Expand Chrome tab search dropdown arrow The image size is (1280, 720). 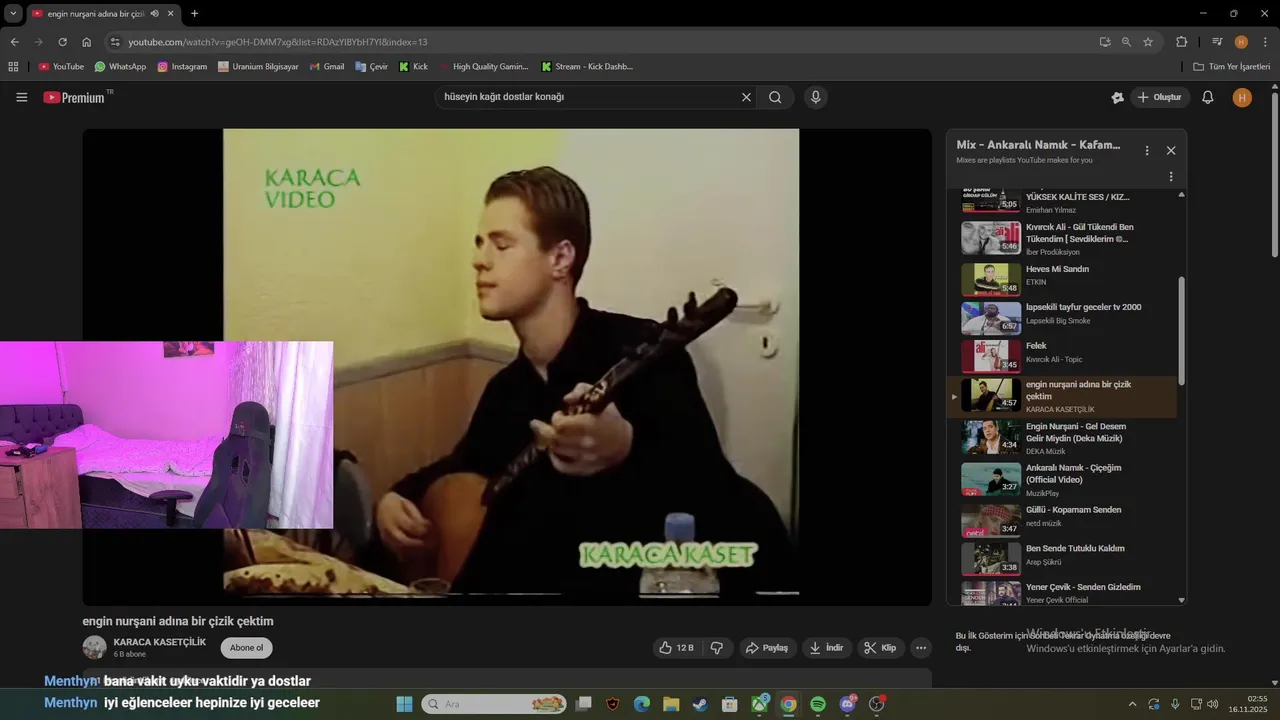[x=13, y=13]
